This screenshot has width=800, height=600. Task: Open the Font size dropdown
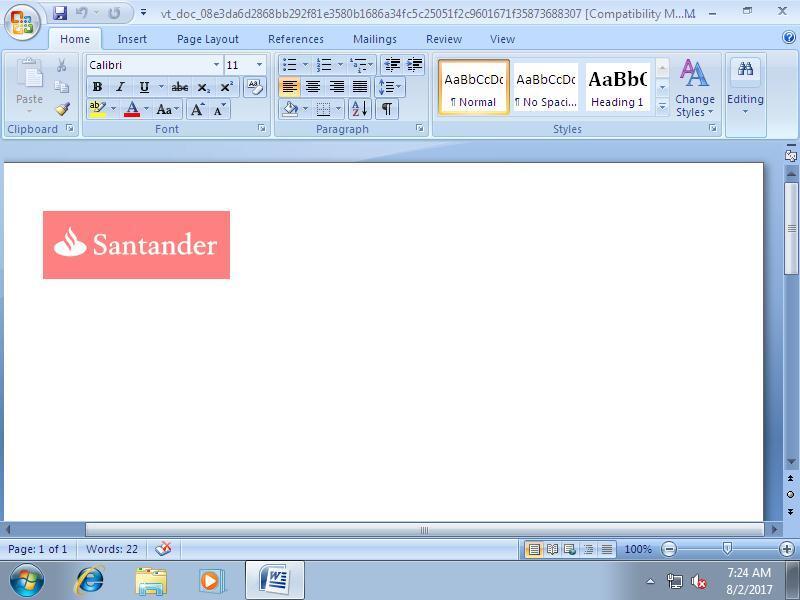click(259, 65)
